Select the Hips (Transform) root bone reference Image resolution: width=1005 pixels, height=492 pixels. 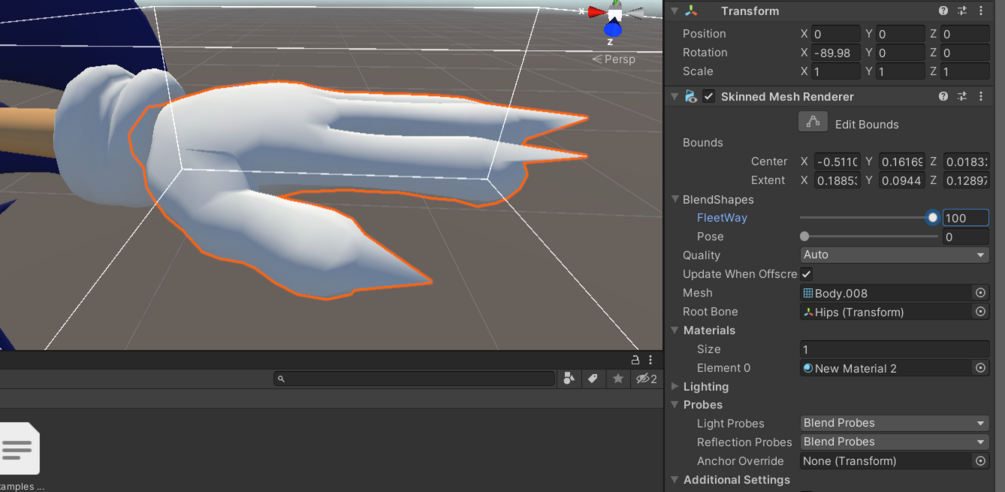coord(887,312)
